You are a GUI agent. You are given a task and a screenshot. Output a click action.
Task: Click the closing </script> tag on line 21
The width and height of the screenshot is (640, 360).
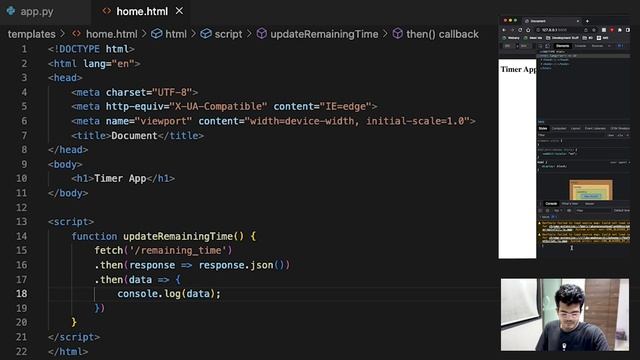[74, 337]
